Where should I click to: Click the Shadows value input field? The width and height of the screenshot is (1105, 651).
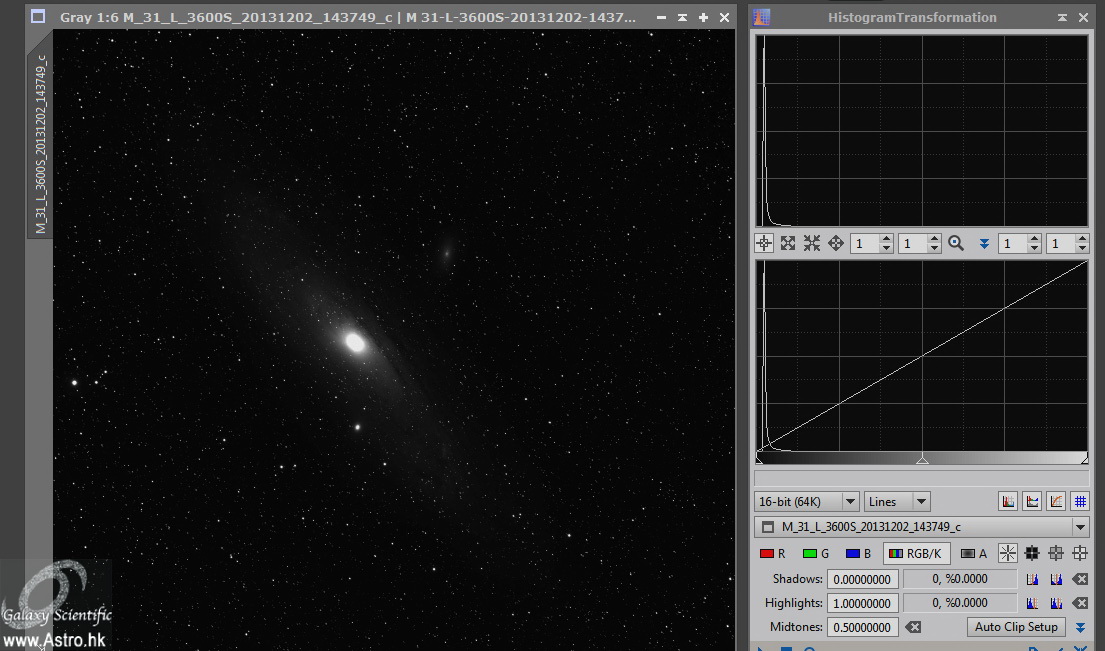point(862,579)
